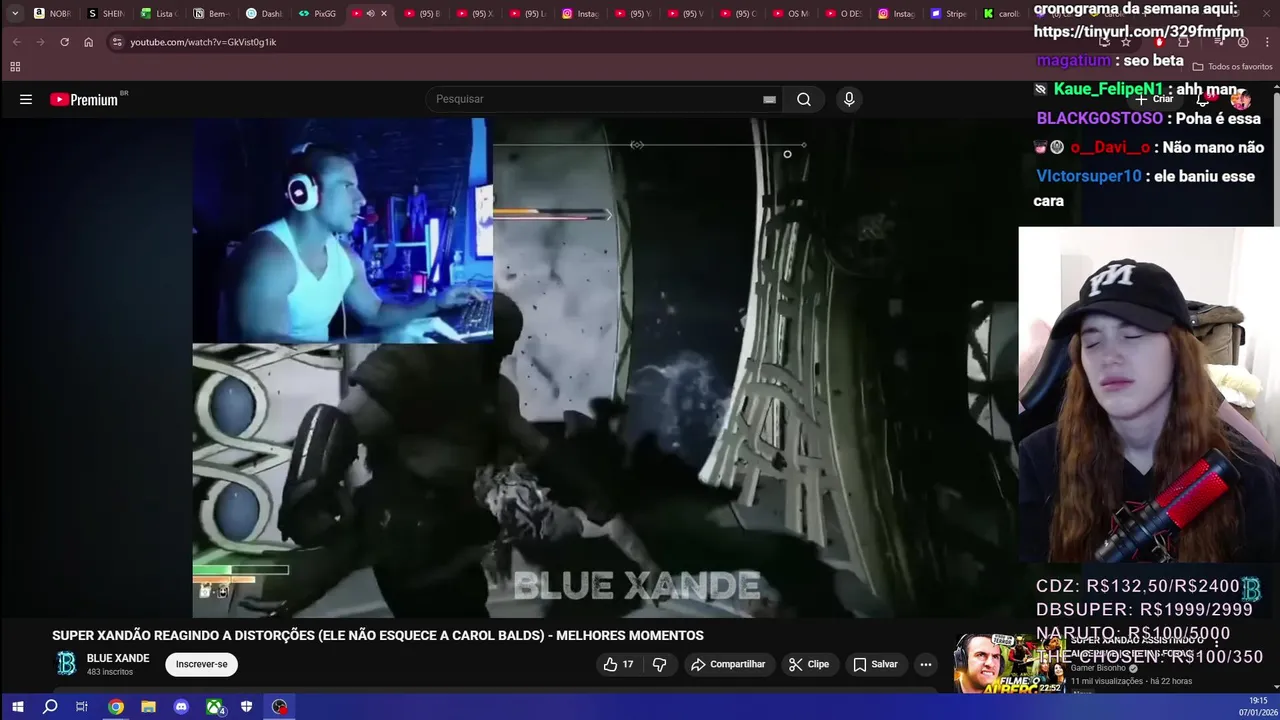The width and height of the screenshot is (1280, 720).
Task: Open Task View in the taskbar
Action: 82,707
